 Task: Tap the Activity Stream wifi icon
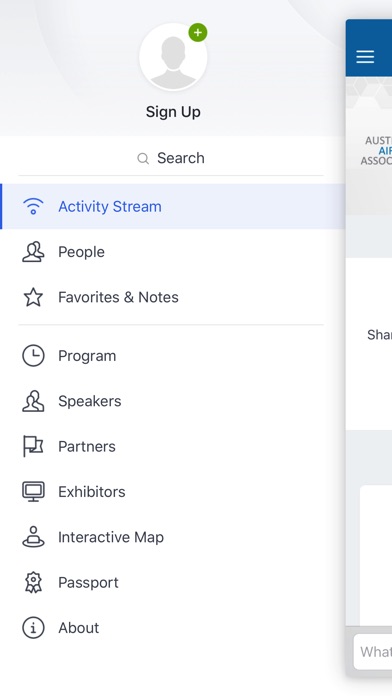coord(33,206)
